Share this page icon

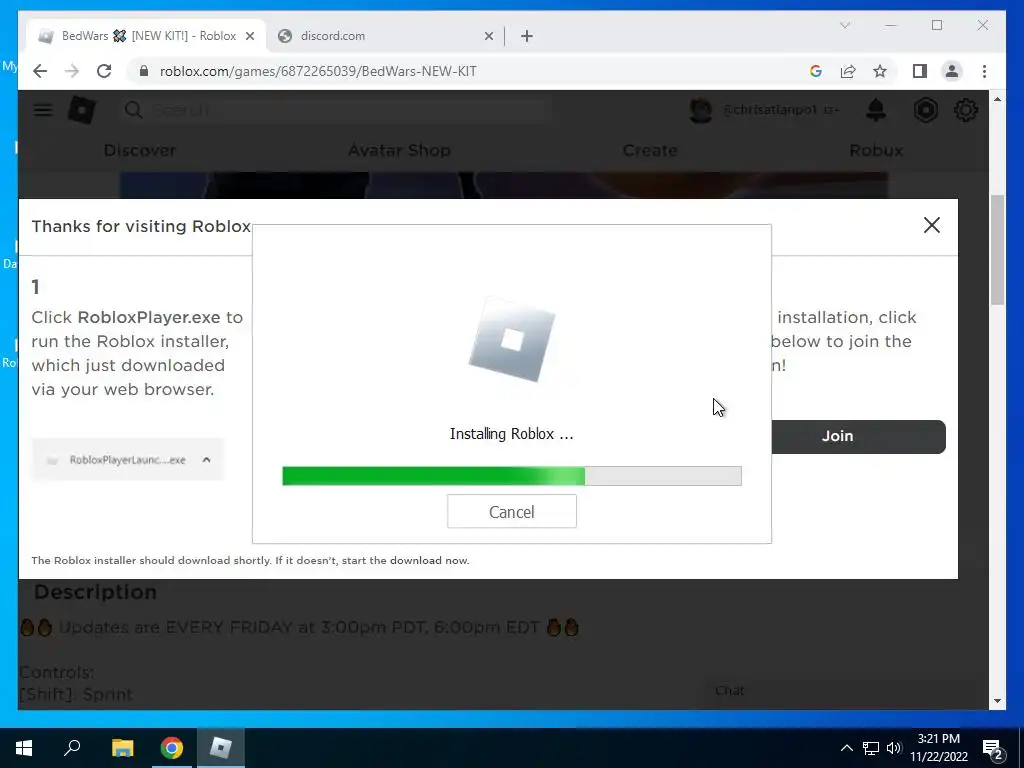click(x=848, y=71)
